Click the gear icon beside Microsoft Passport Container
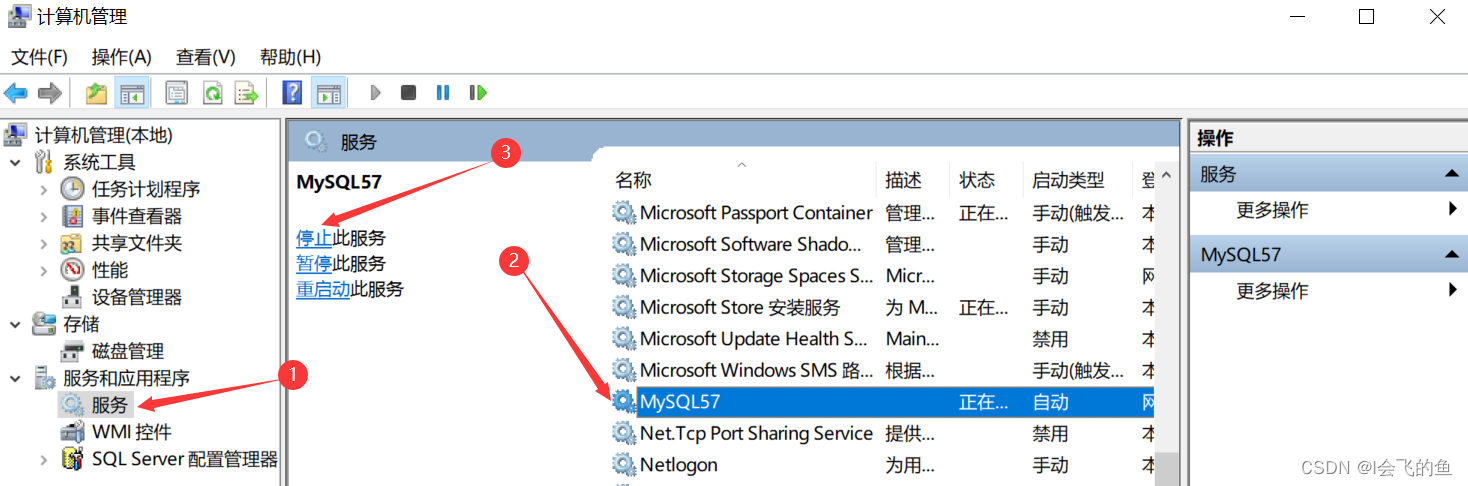This screenshot has width=1468, height=486. point(624,213)
